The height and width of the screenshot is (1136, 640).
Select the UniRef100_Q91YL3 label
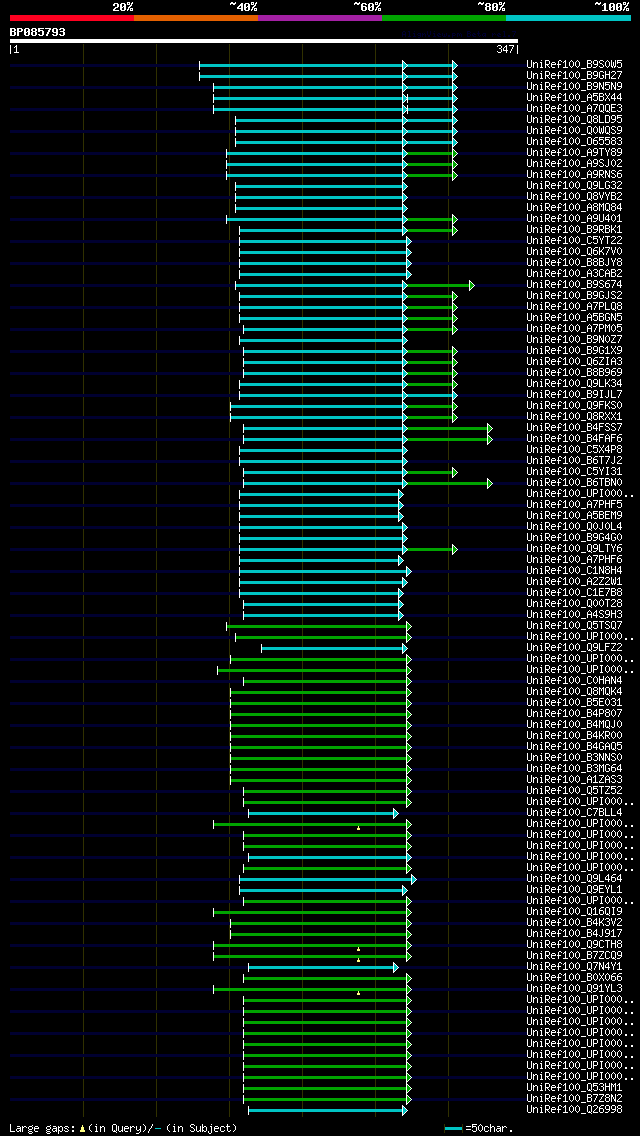574,987
